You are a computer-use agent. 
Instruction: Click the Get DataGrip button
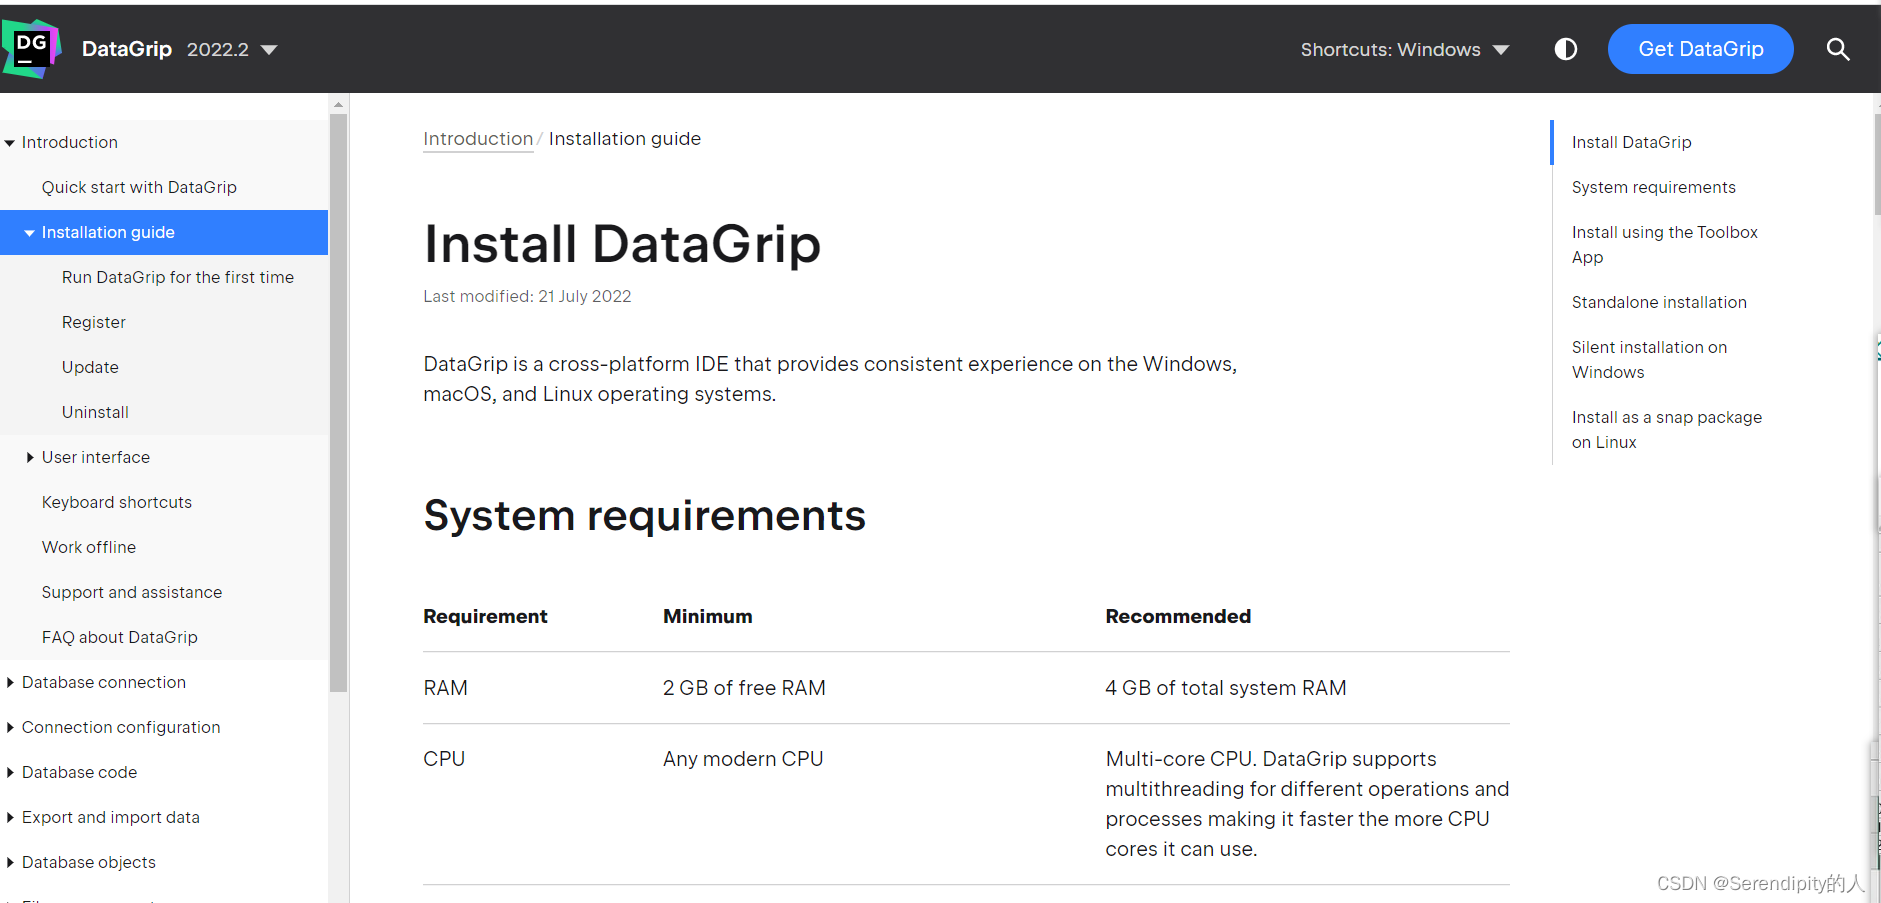(x=1700, y=48)
